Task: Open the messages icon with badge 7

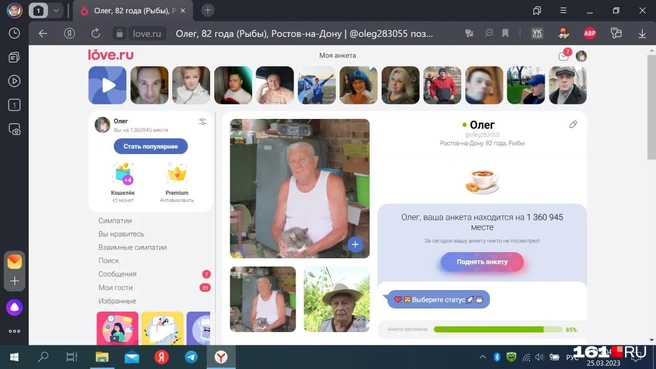Action: coord(564,56)
